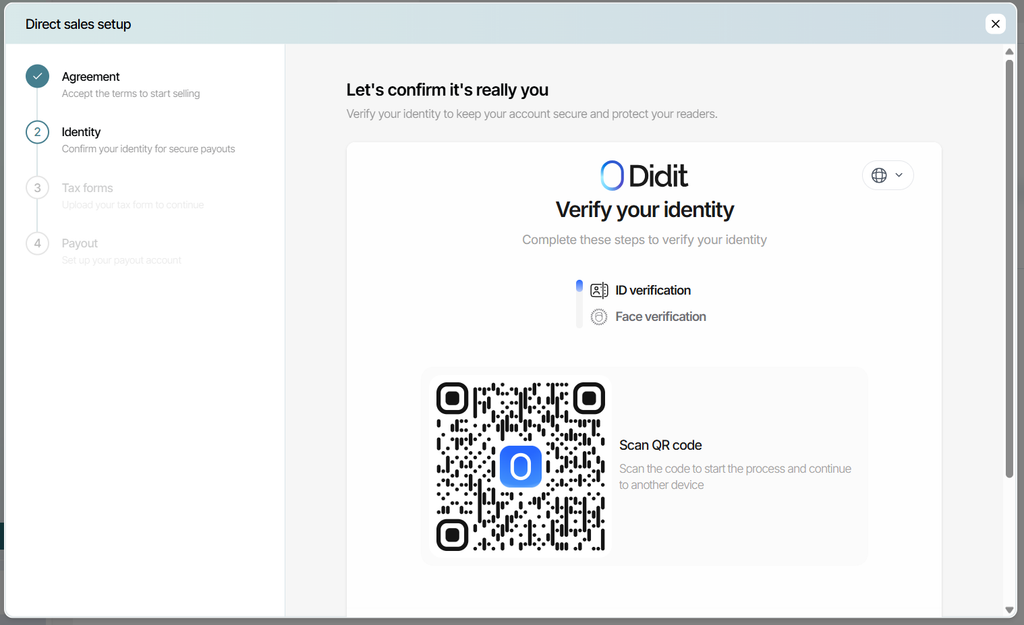Click 'Scan the code to start the process' description

click(735, 477)
